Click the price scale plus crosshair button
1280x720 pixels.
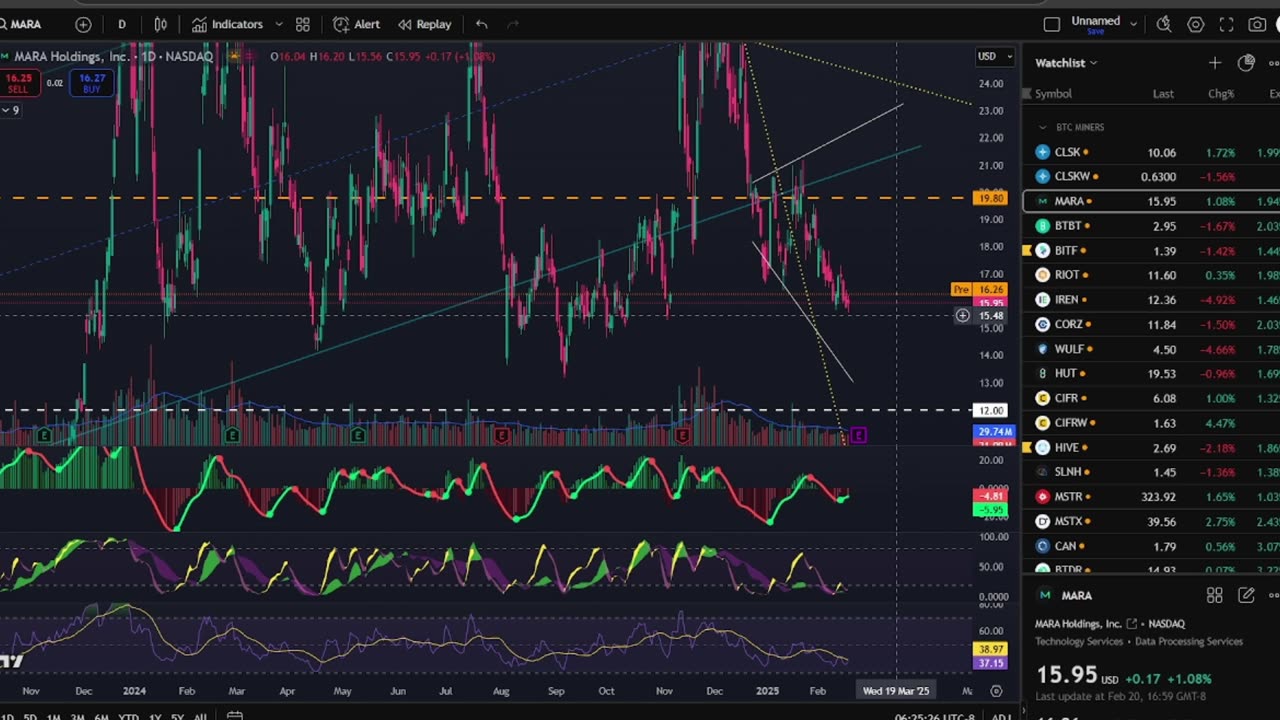[962, 315]
